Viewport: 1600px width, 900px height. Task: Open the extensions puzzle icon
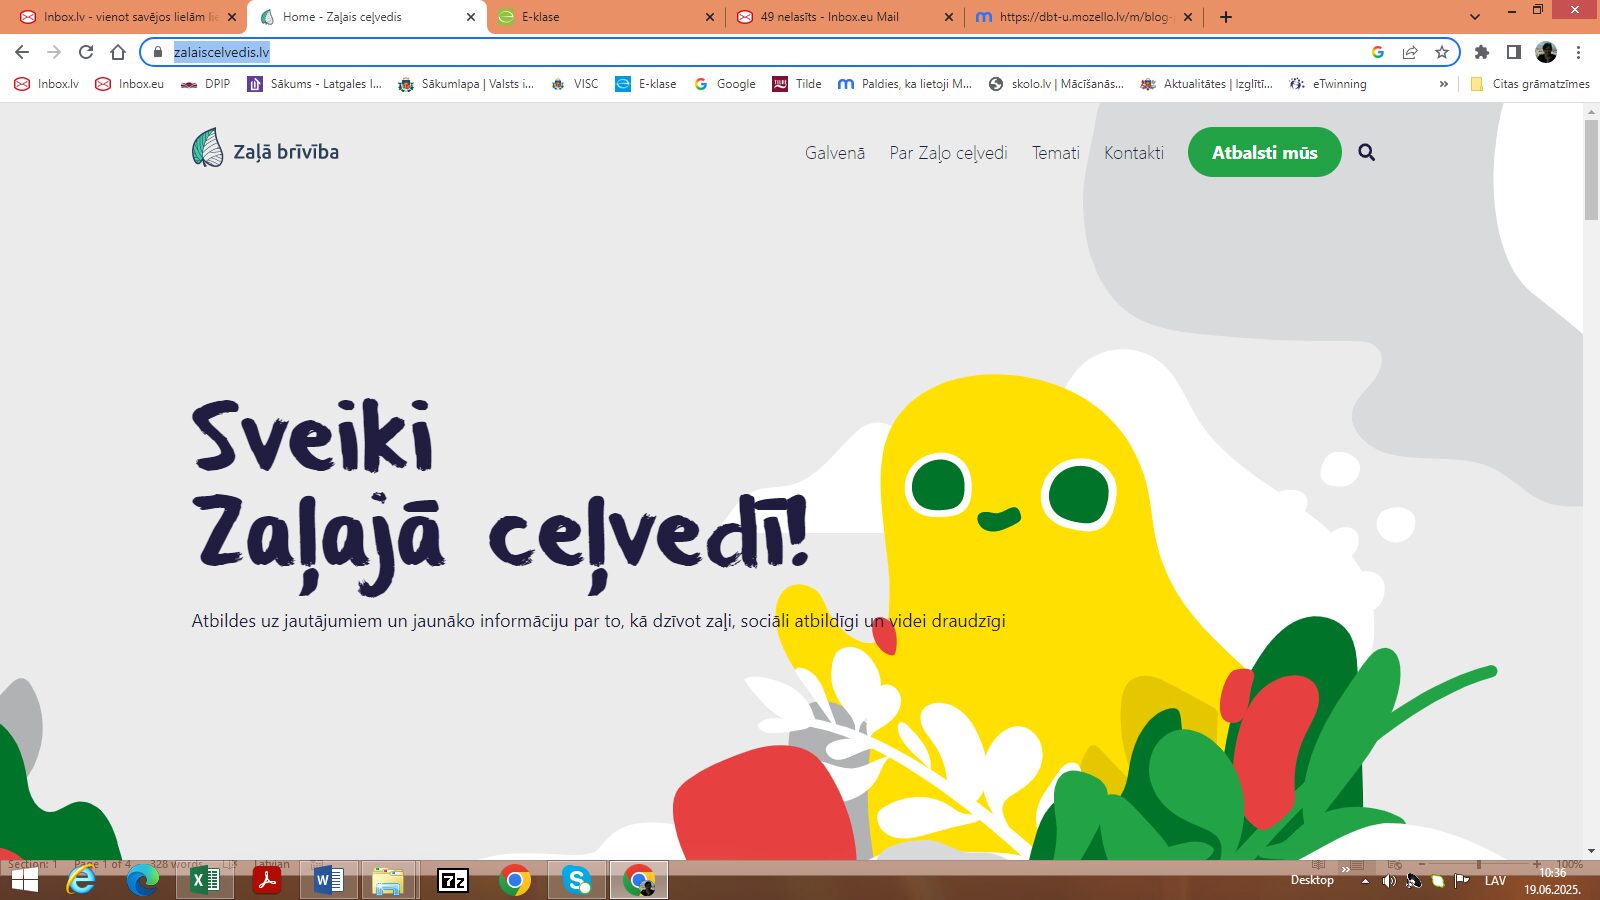click(x=1482, y=52)
